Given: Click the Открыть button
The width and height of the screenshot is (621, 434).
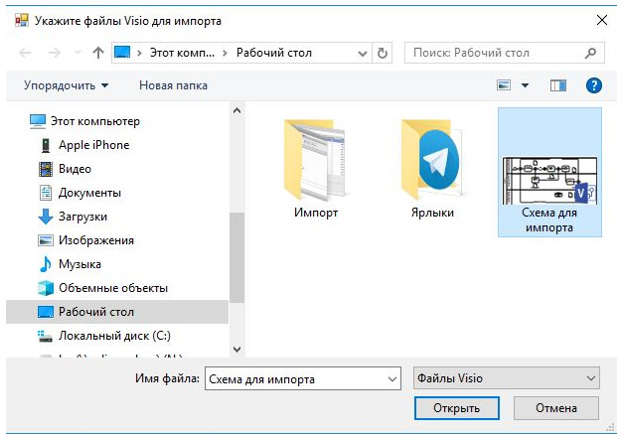Looking at the screenshot, I should click(456, 408).
